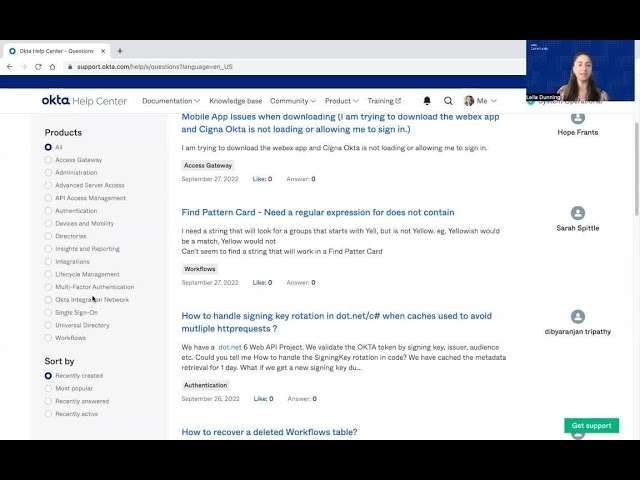640x480 pixels.
Task: Filter by Okta Integration Network
Action: [48, 300]
